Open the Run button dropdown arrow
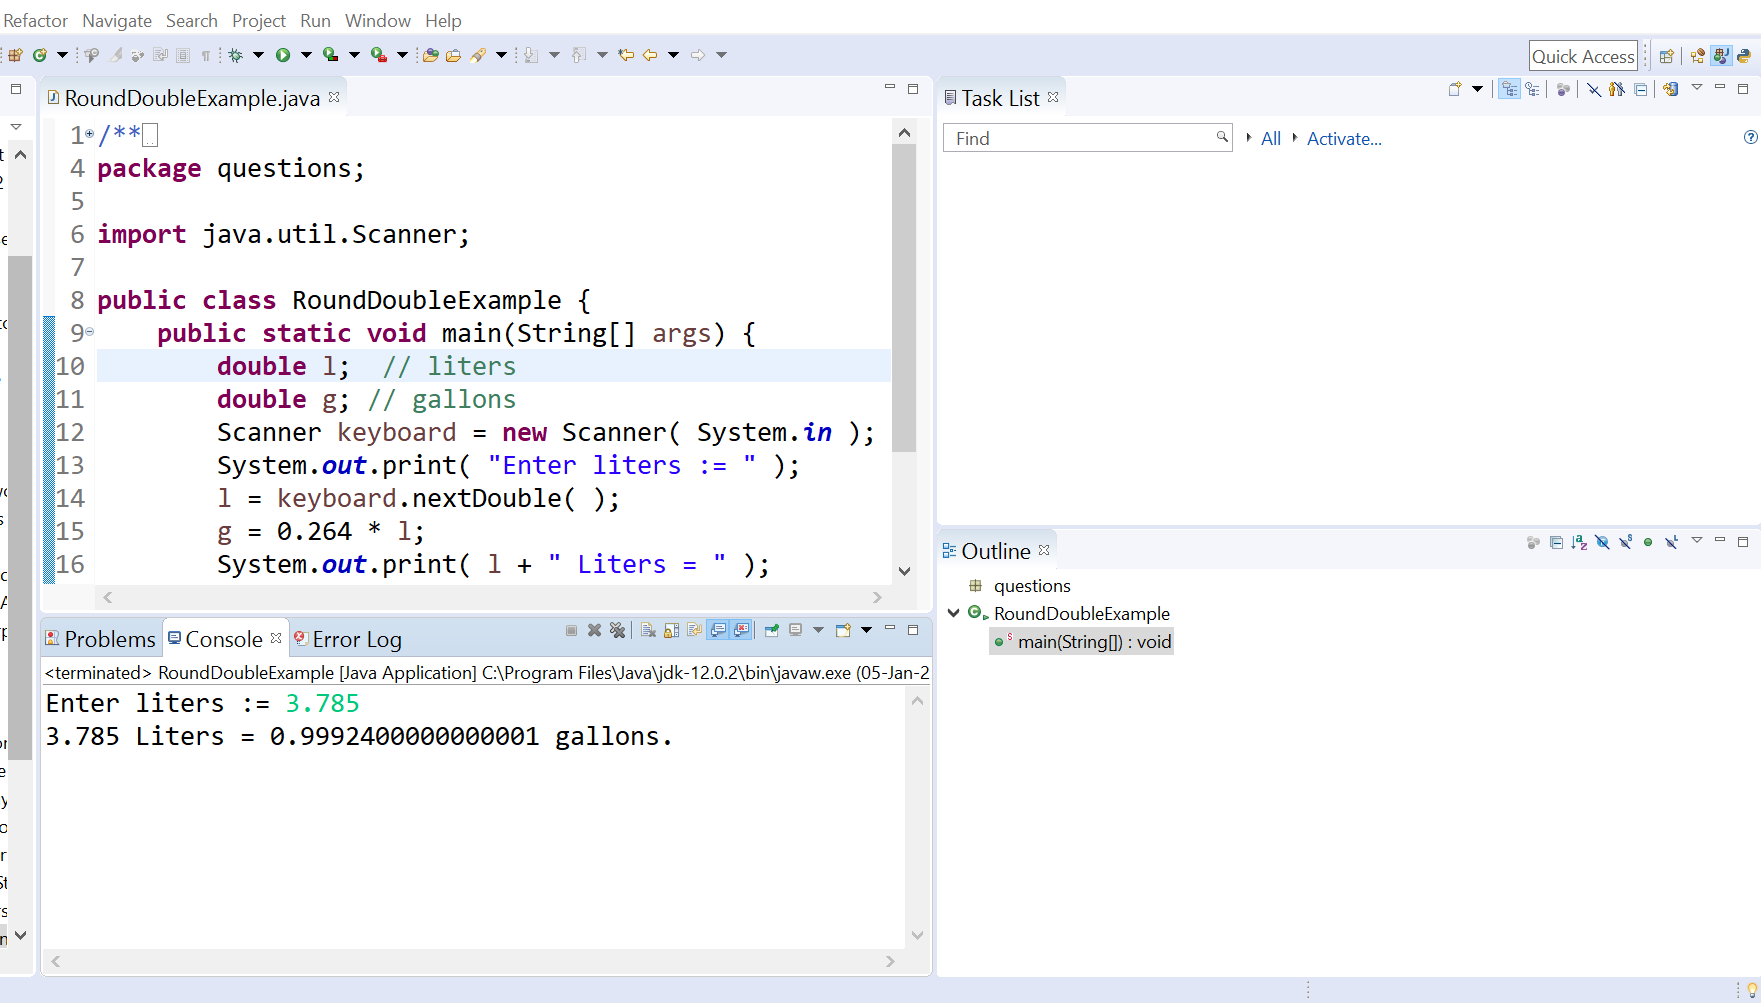The width and height of the screenshot is (1761, 1003). [306, 55]
